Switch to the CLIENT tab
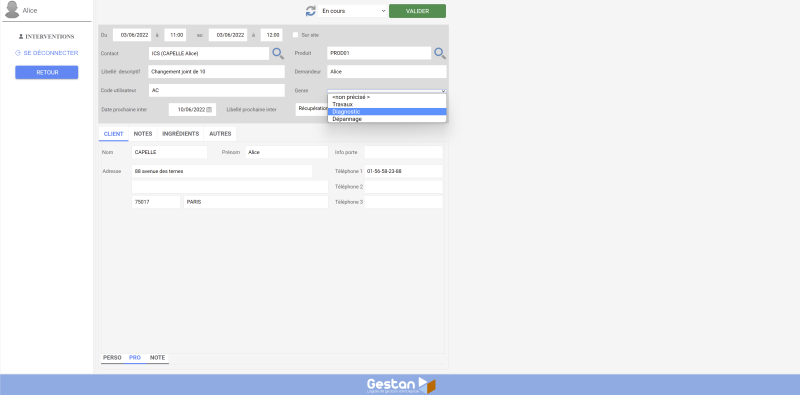 coord(113,134)
